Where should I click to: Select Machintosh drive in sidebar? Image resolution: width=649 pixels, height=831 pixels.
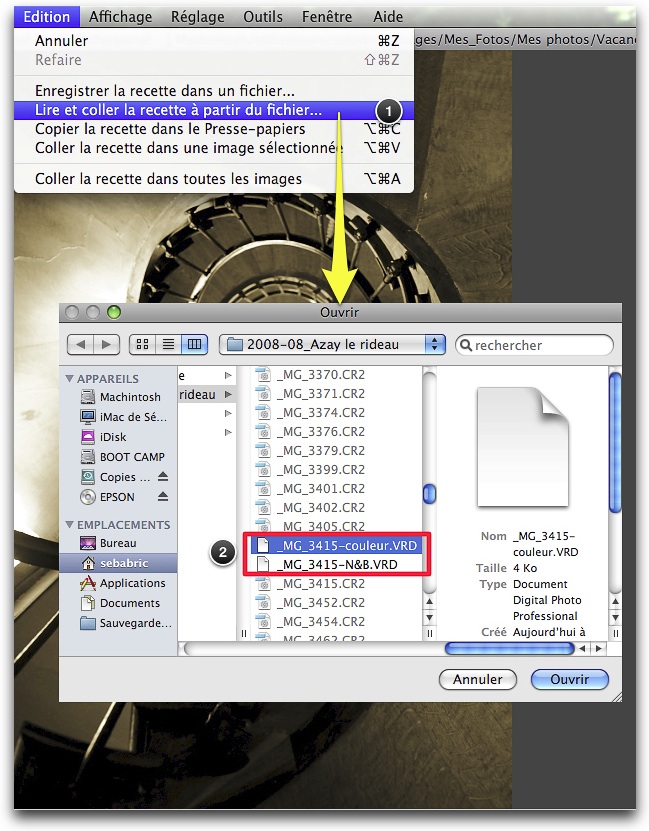119,397
